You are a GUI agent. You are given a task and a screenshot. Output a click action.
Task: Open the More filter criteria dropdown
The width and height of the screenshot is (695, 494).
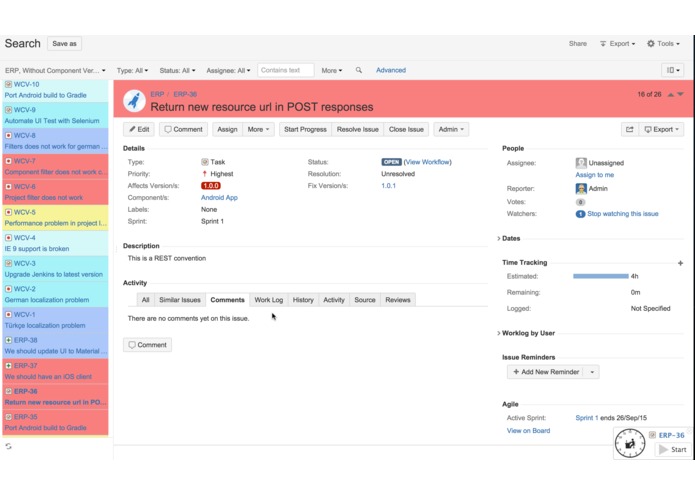[x=332, y=70]
